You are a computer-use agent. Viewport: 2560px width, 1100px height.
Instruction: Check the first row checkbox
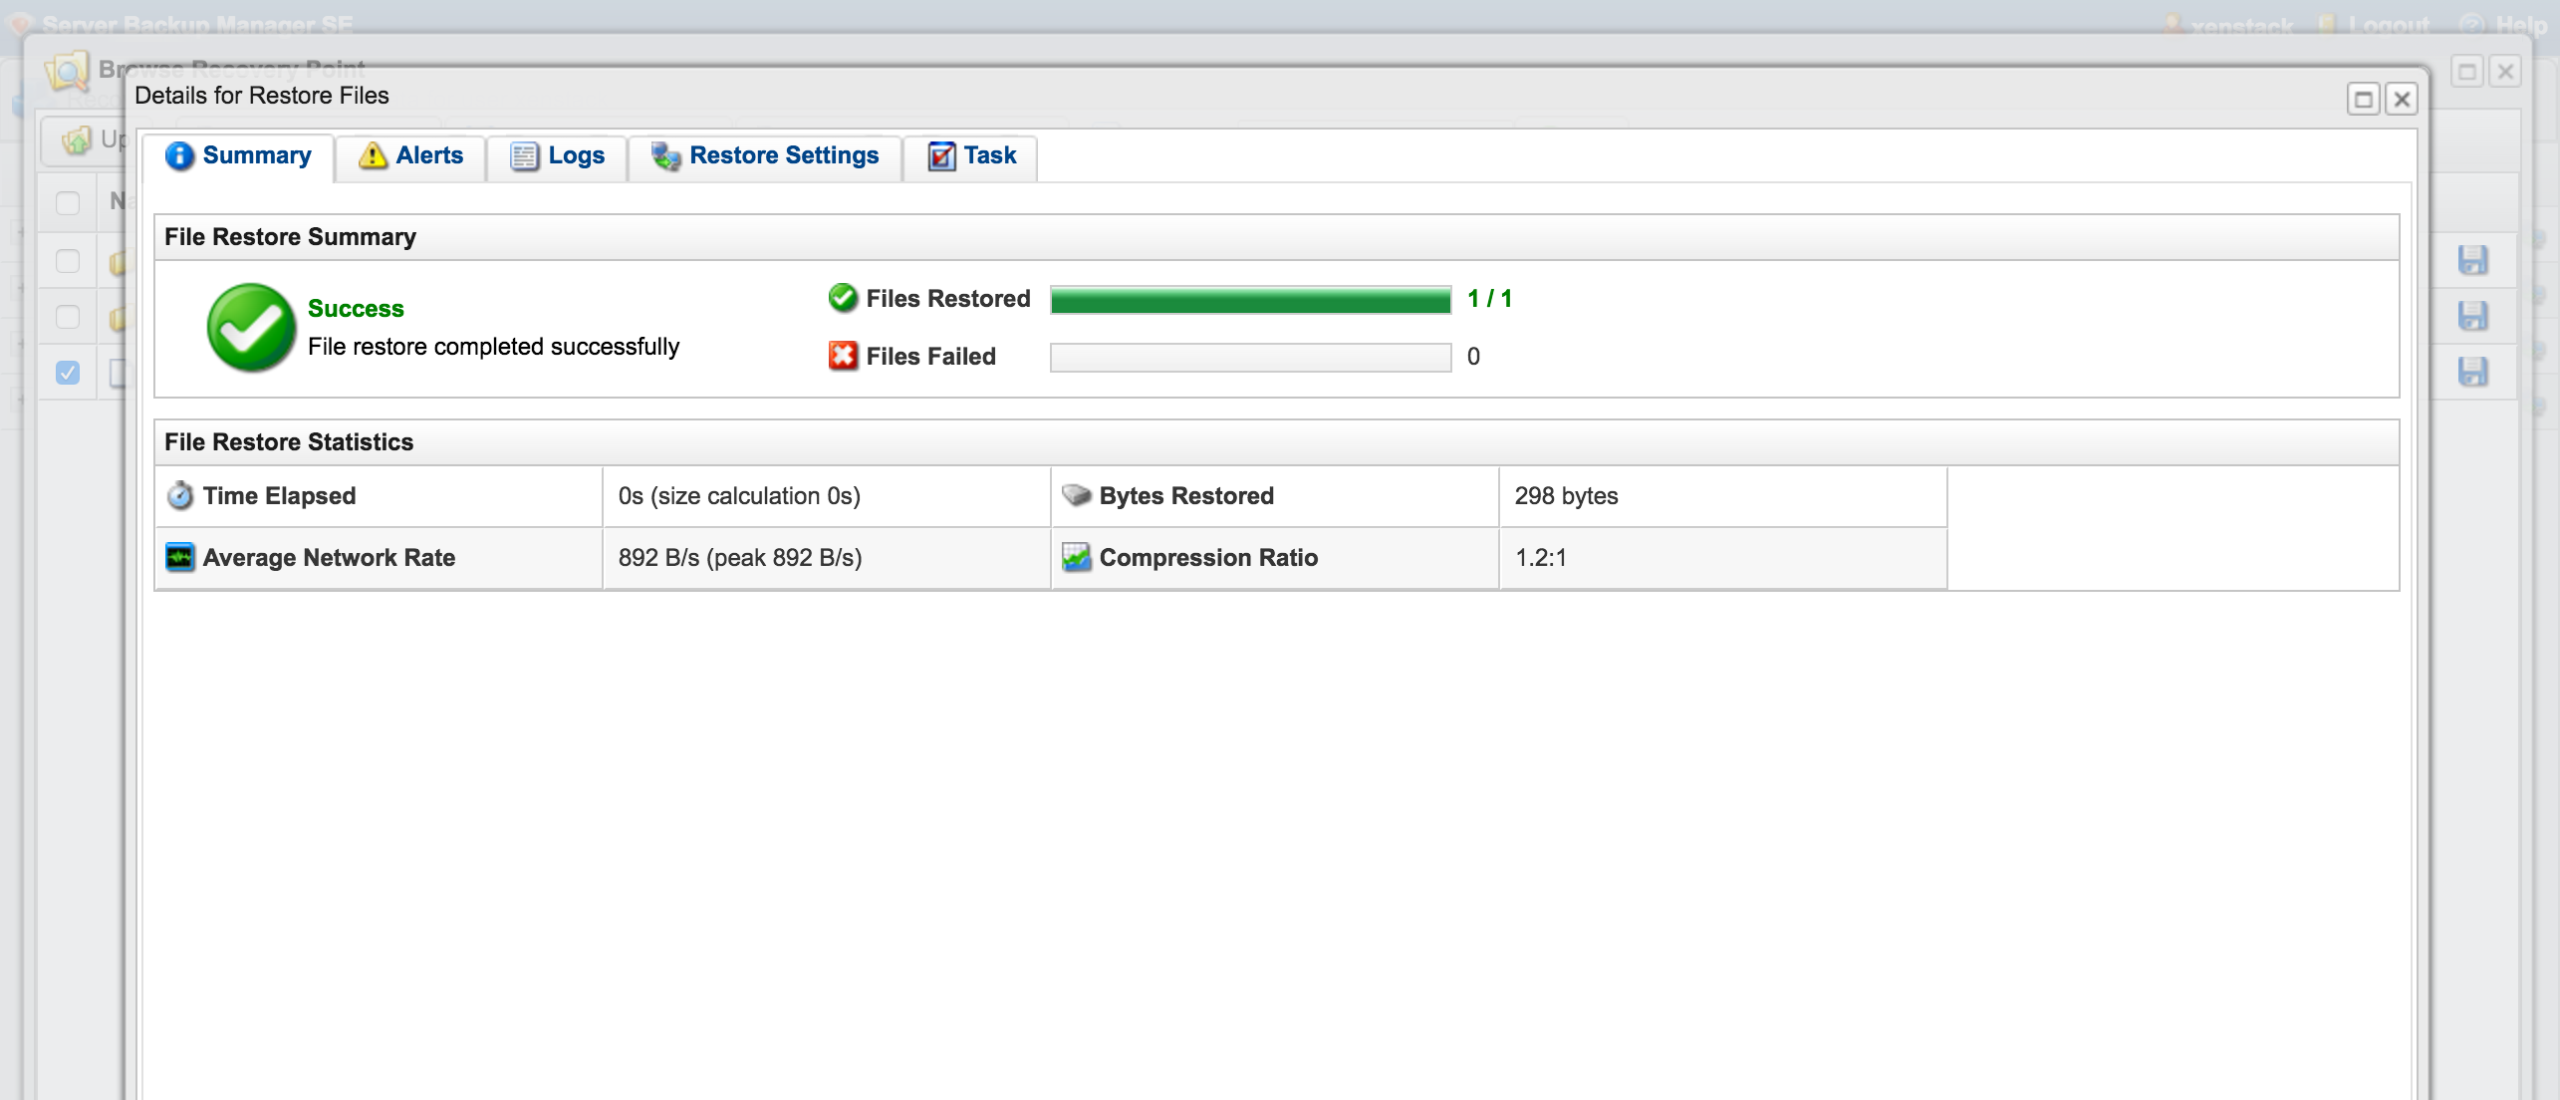pos(68,261)
